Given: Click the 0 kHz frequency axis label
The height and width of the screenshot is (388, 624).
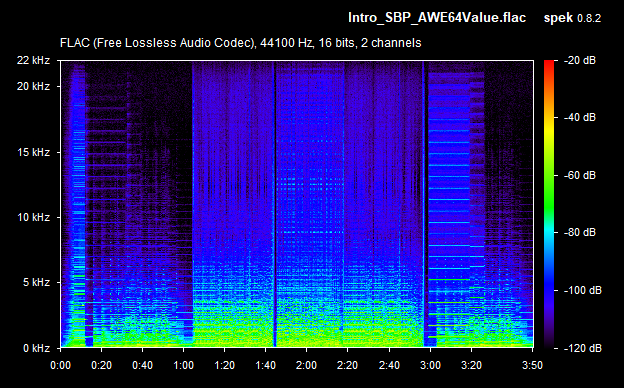Looking at the screenshot, I should coord(36,348).
